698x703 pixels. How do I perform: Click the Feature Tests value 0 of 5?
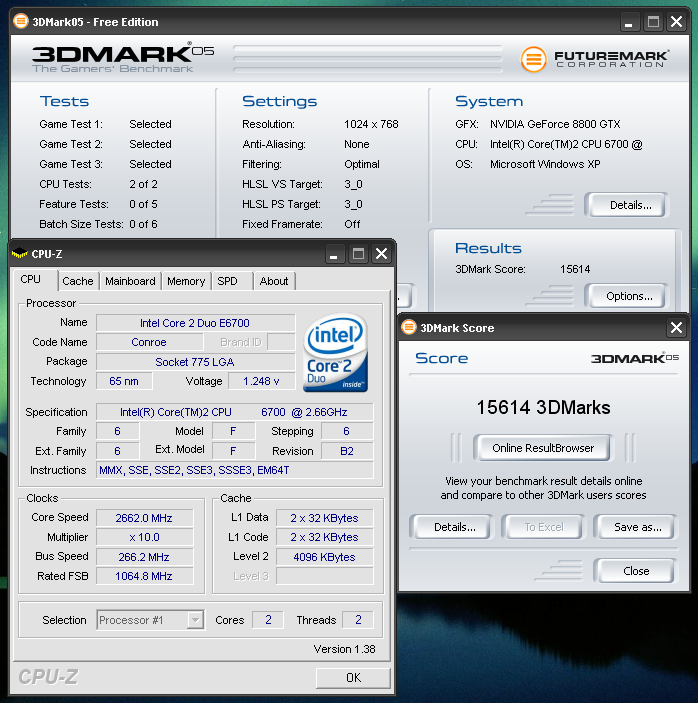coord(143,204)
